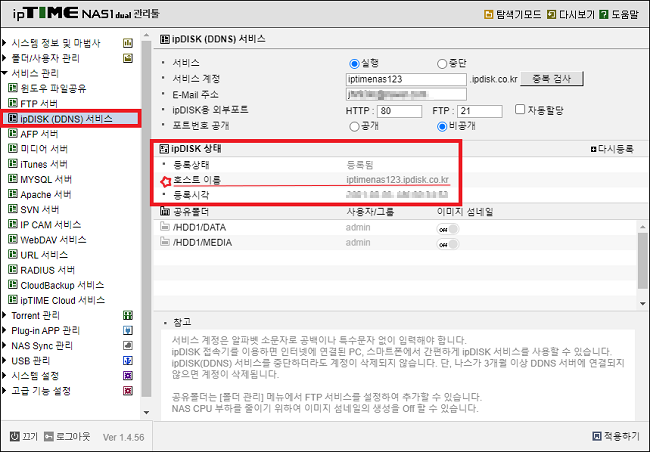Click the 시스템 설정 category icon
Viewport: 650px width, 452px height.
click(128, 376)
